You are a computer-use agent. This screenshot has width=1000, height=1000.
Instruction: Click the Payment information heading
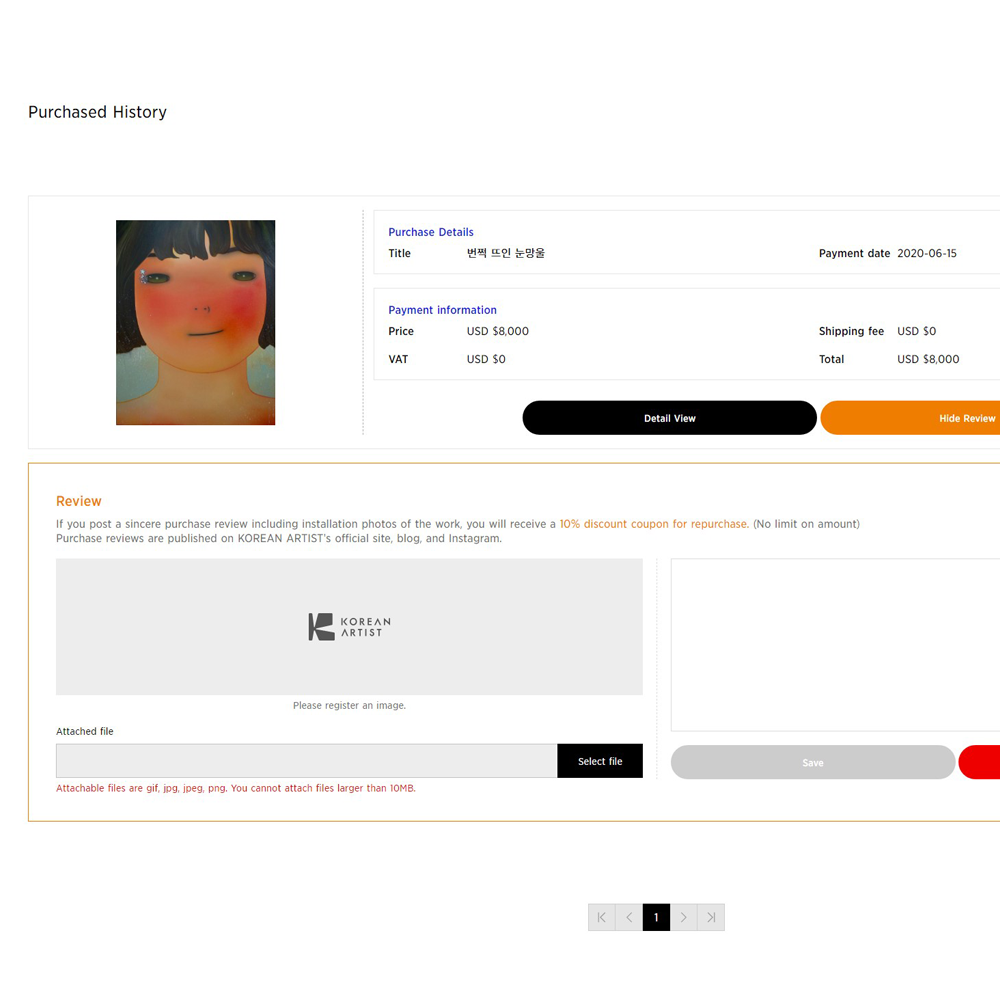[x=443, y=310]
